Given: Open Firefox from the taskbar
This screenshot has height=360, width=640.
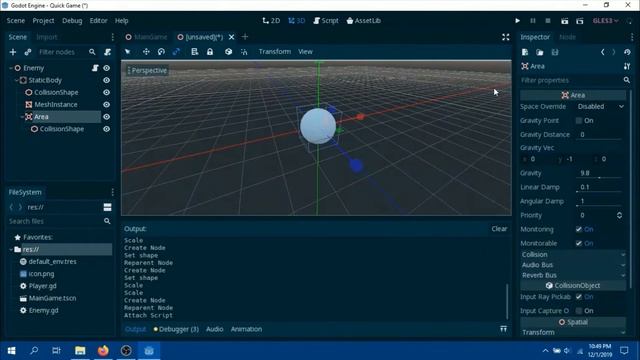Looking at the screenshot, I should [103, 350].
